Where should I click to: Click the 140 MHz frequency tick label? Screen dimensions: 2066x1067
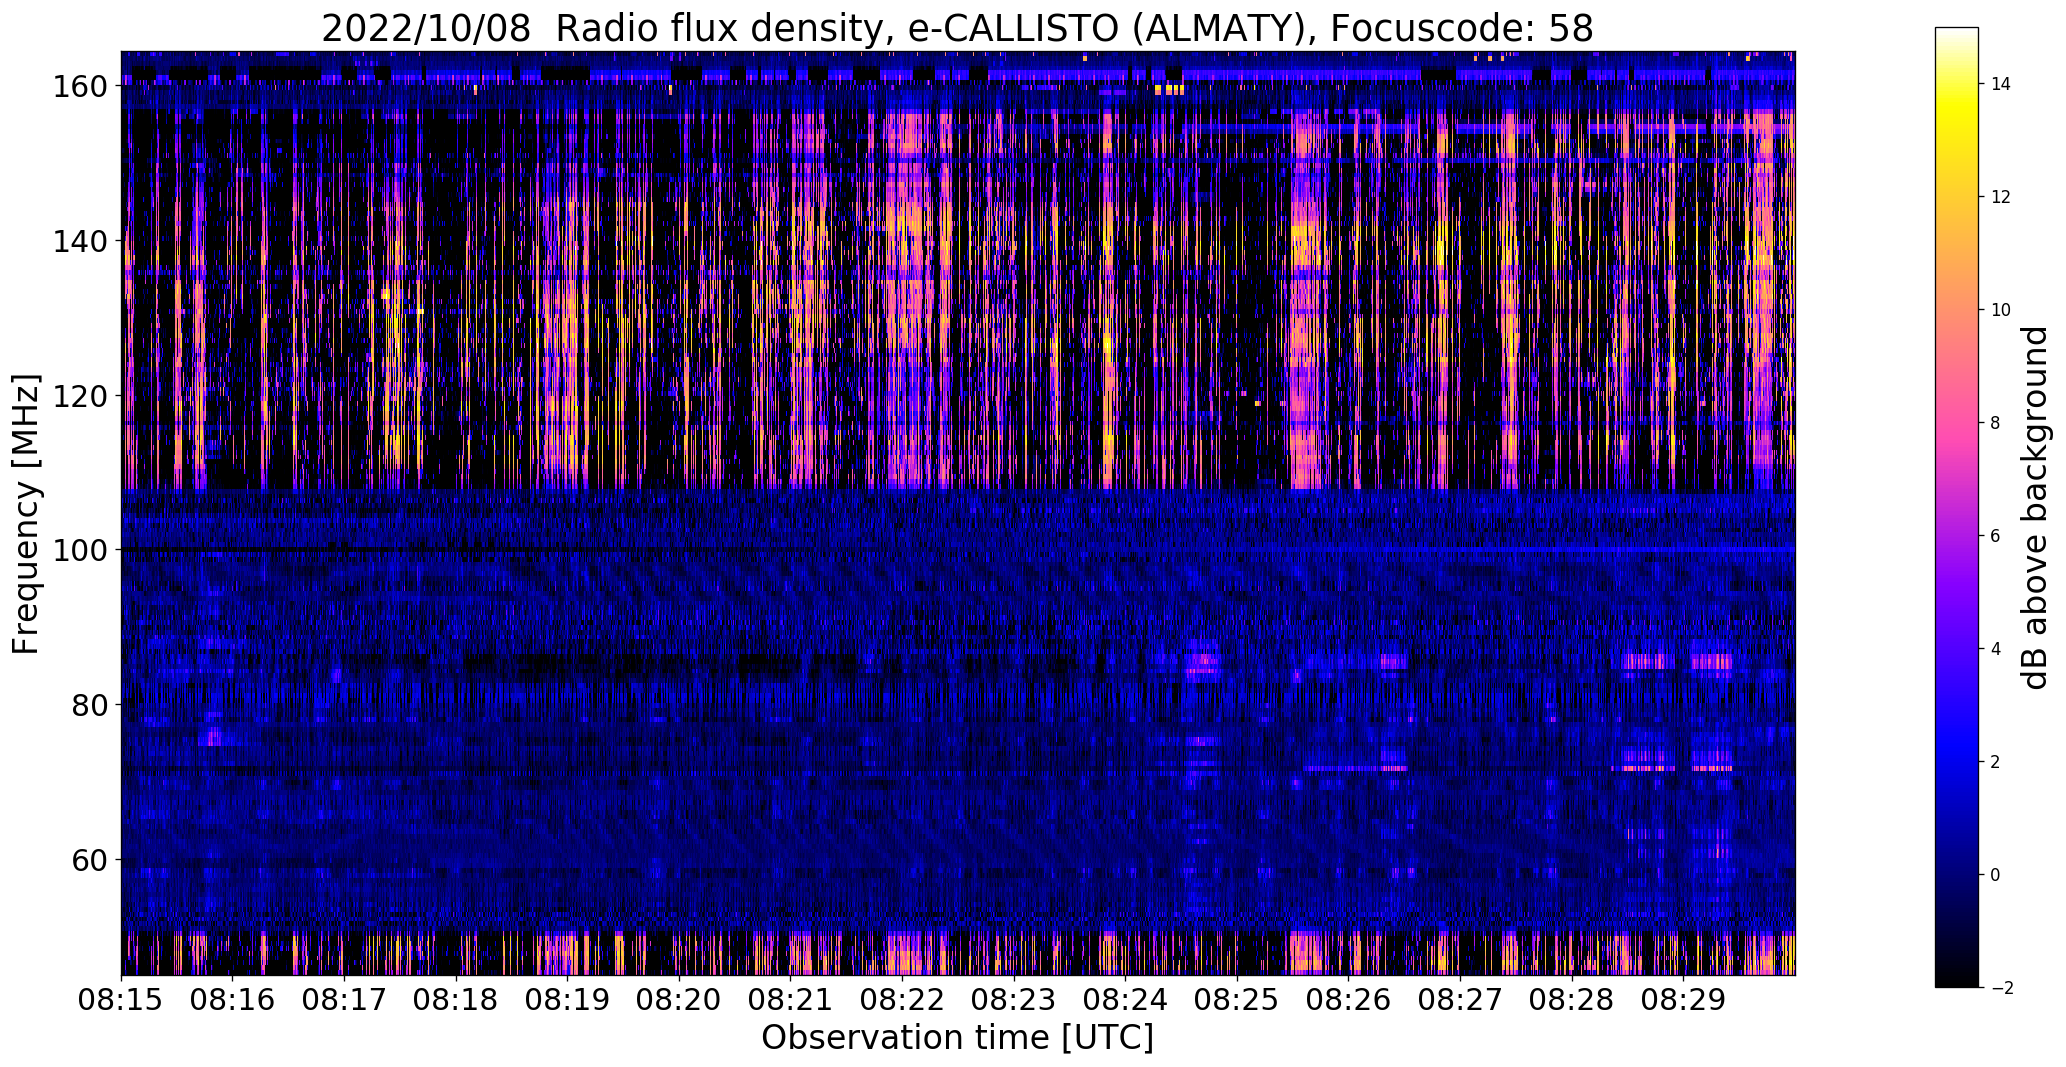[x=80, y=241]
